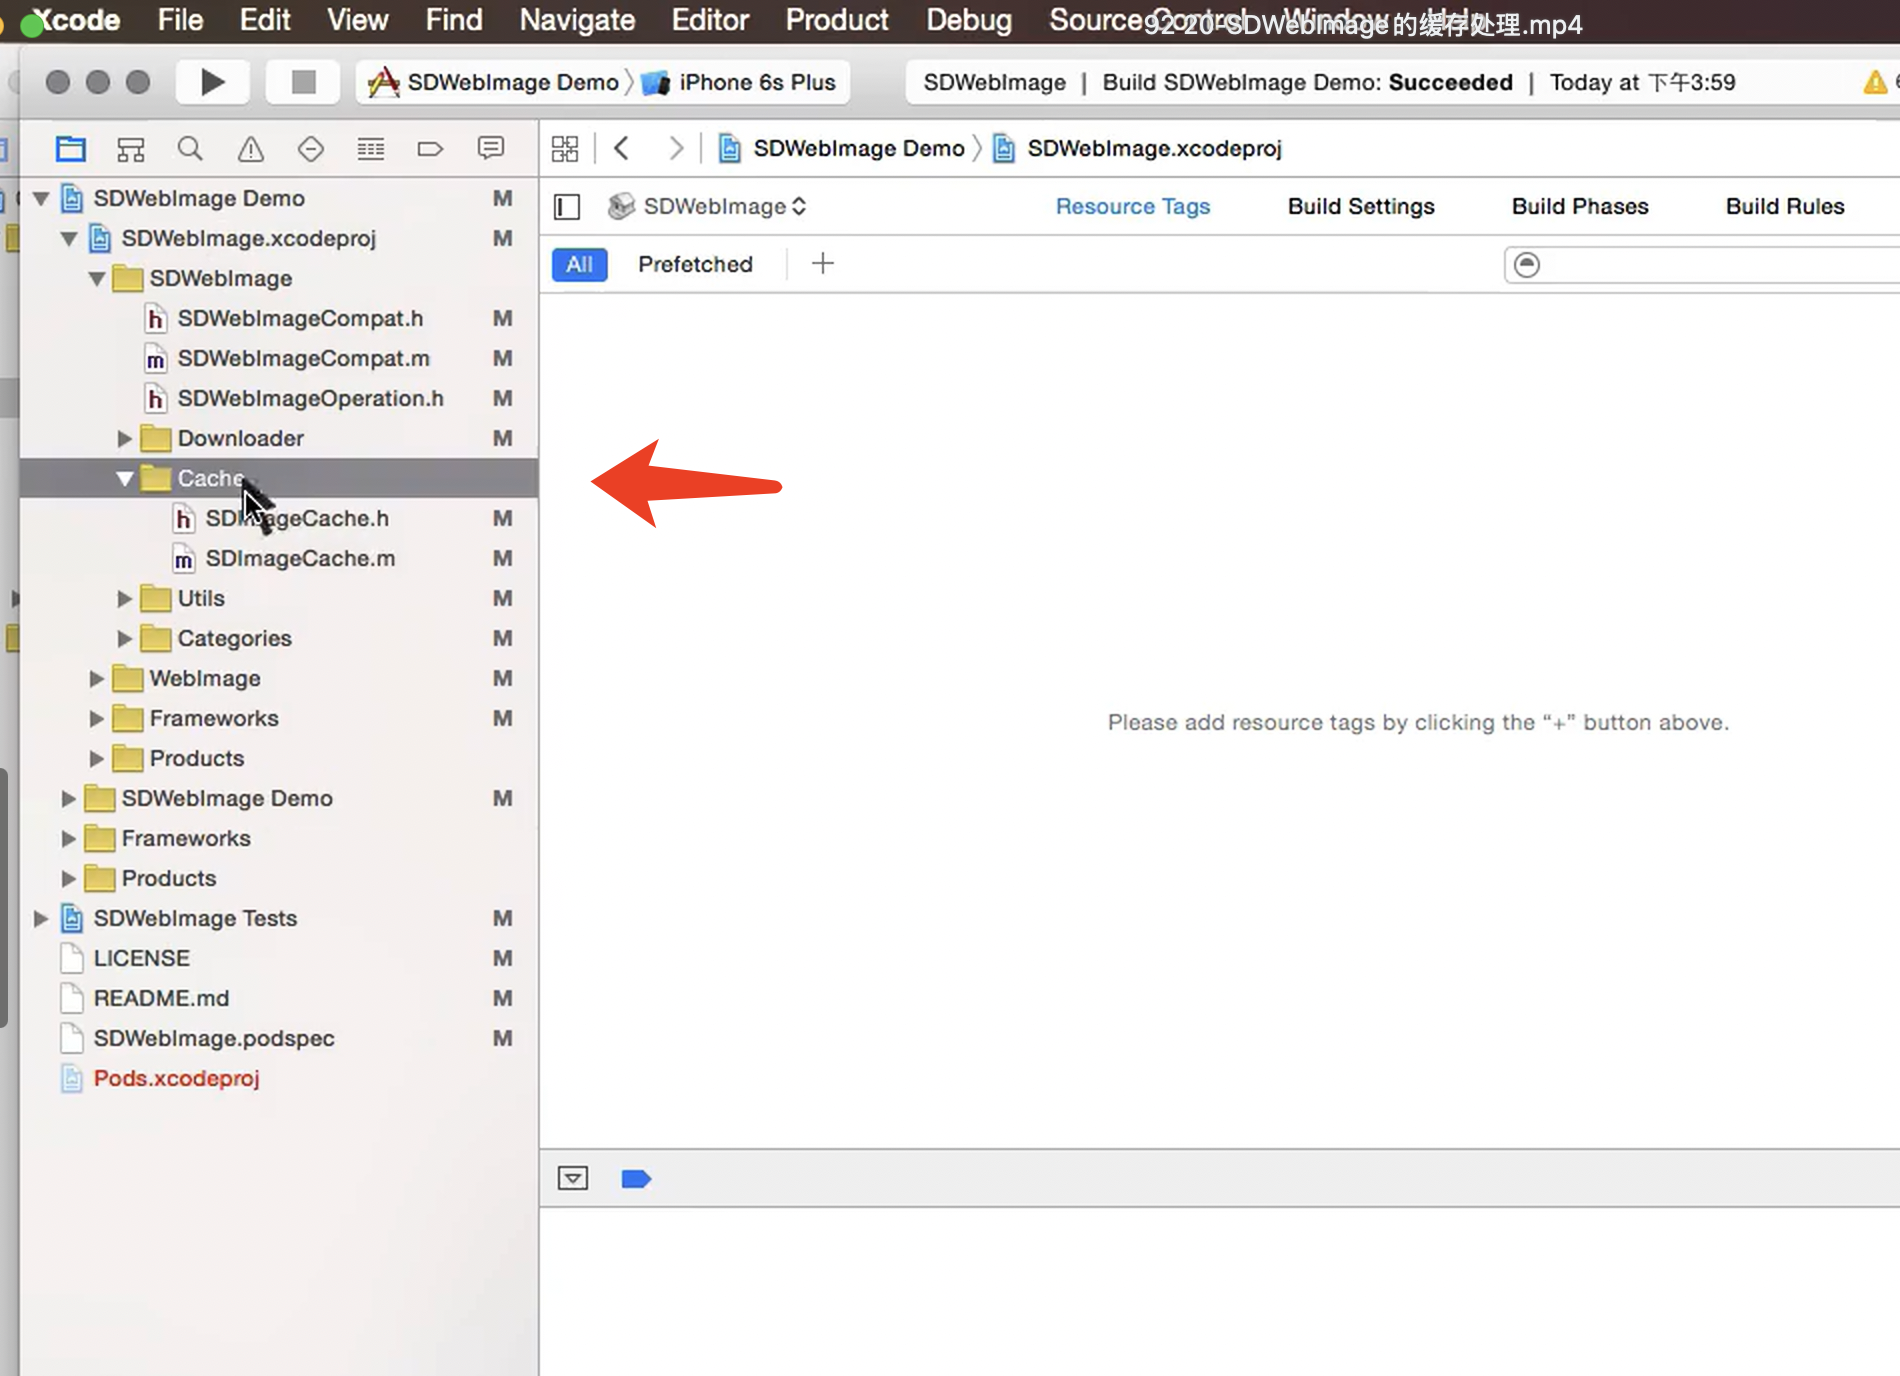Switch to Build Settings tab
Image resolution: width=1900 pixels, height=1376 pixels.
1361,207
